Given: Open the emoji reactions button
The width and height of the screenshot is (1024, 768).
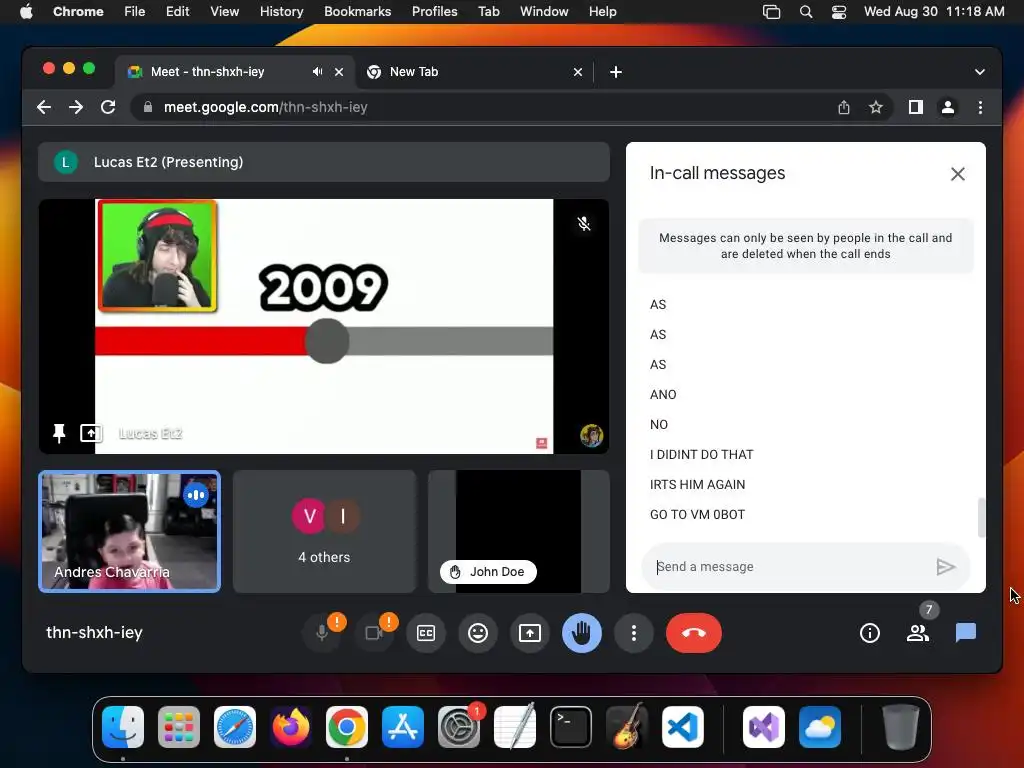Looking at the screenshot, I should (478, 633).
